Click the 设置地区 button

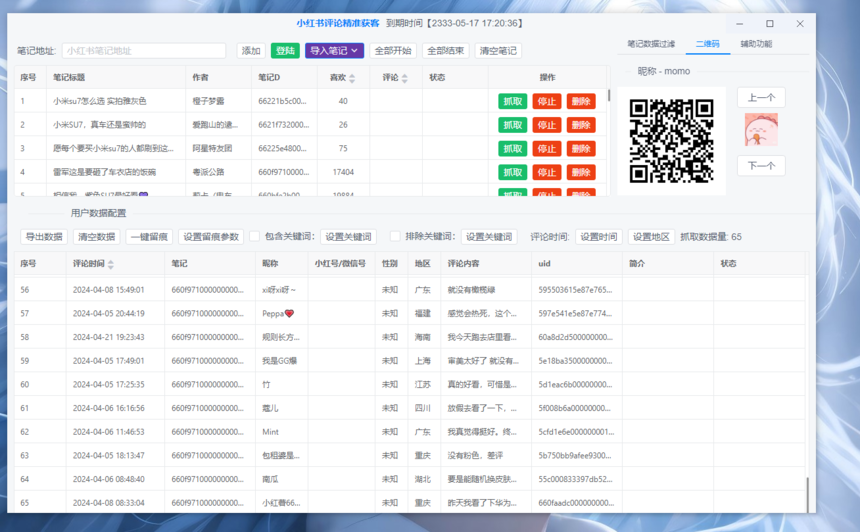point(651,236)
